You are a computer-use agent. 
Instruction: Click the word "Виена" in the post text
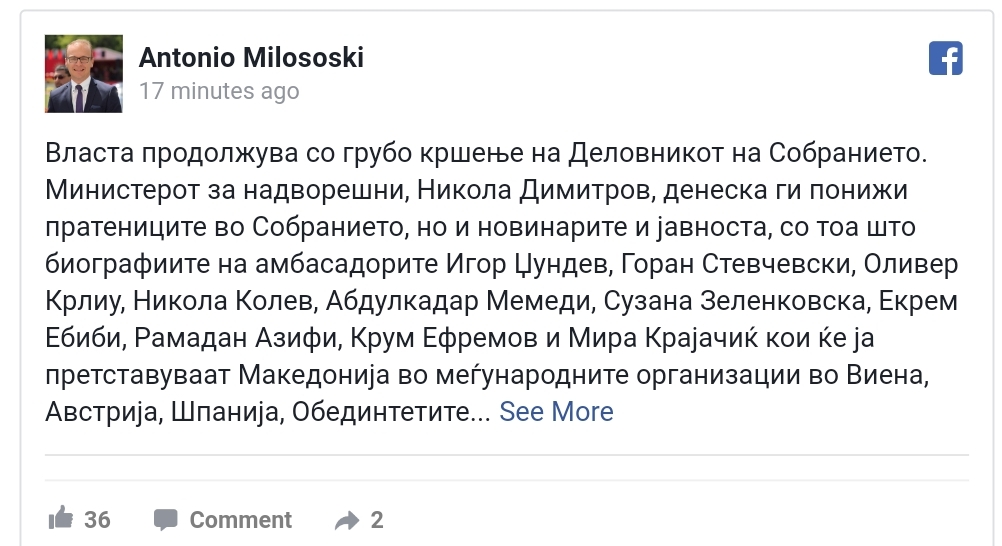point(915,375)
